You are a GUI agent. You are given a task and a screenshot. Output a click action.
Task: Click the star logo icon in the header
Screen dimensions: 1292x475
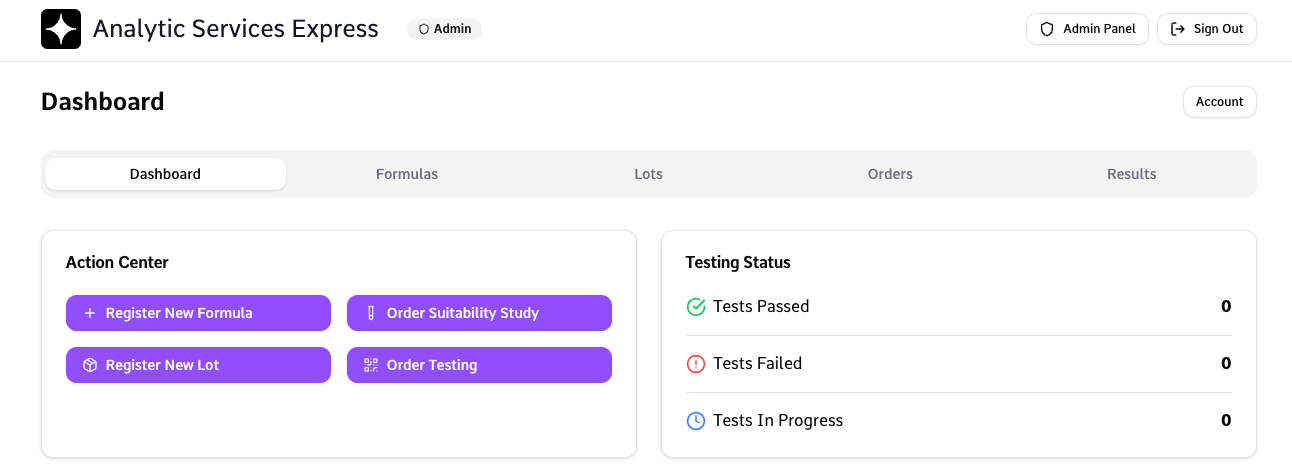coord(61,29)
